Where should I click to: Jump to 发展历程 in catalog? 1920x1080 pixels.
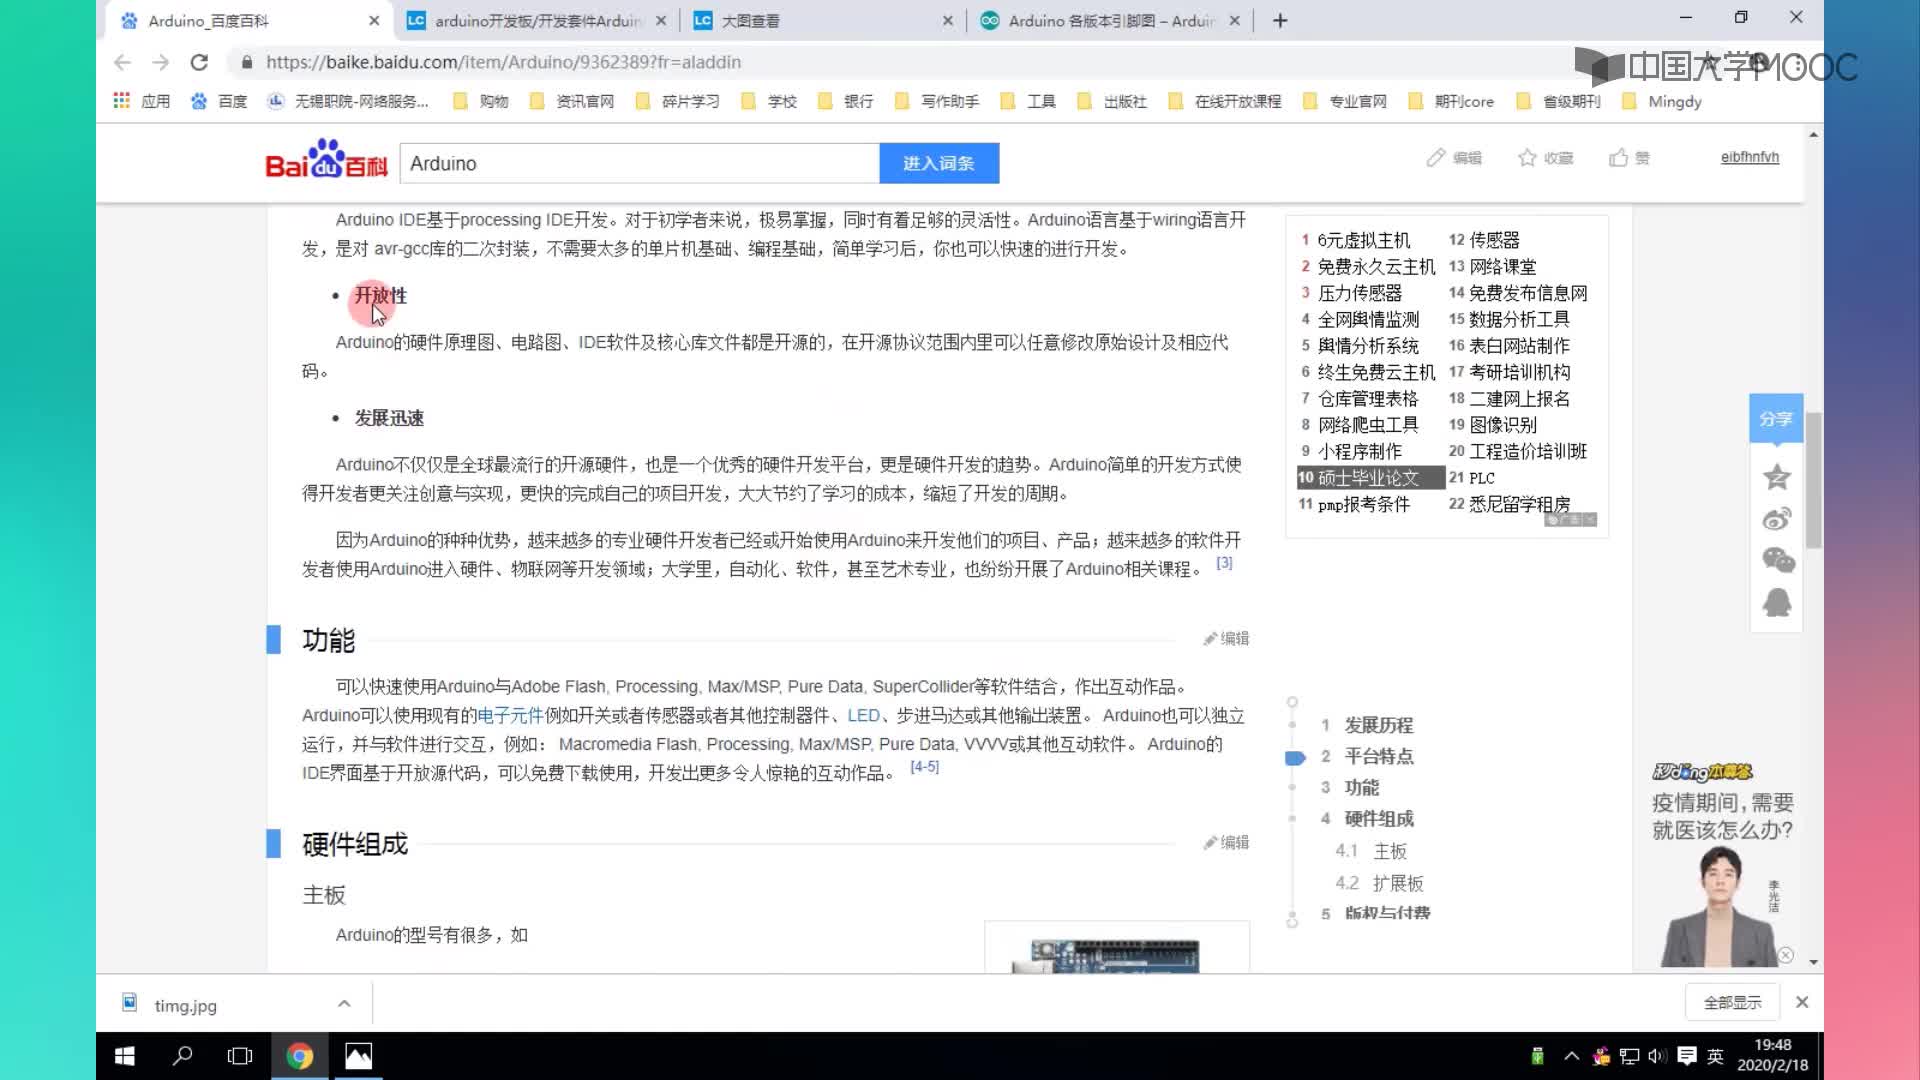[1378, 725]
